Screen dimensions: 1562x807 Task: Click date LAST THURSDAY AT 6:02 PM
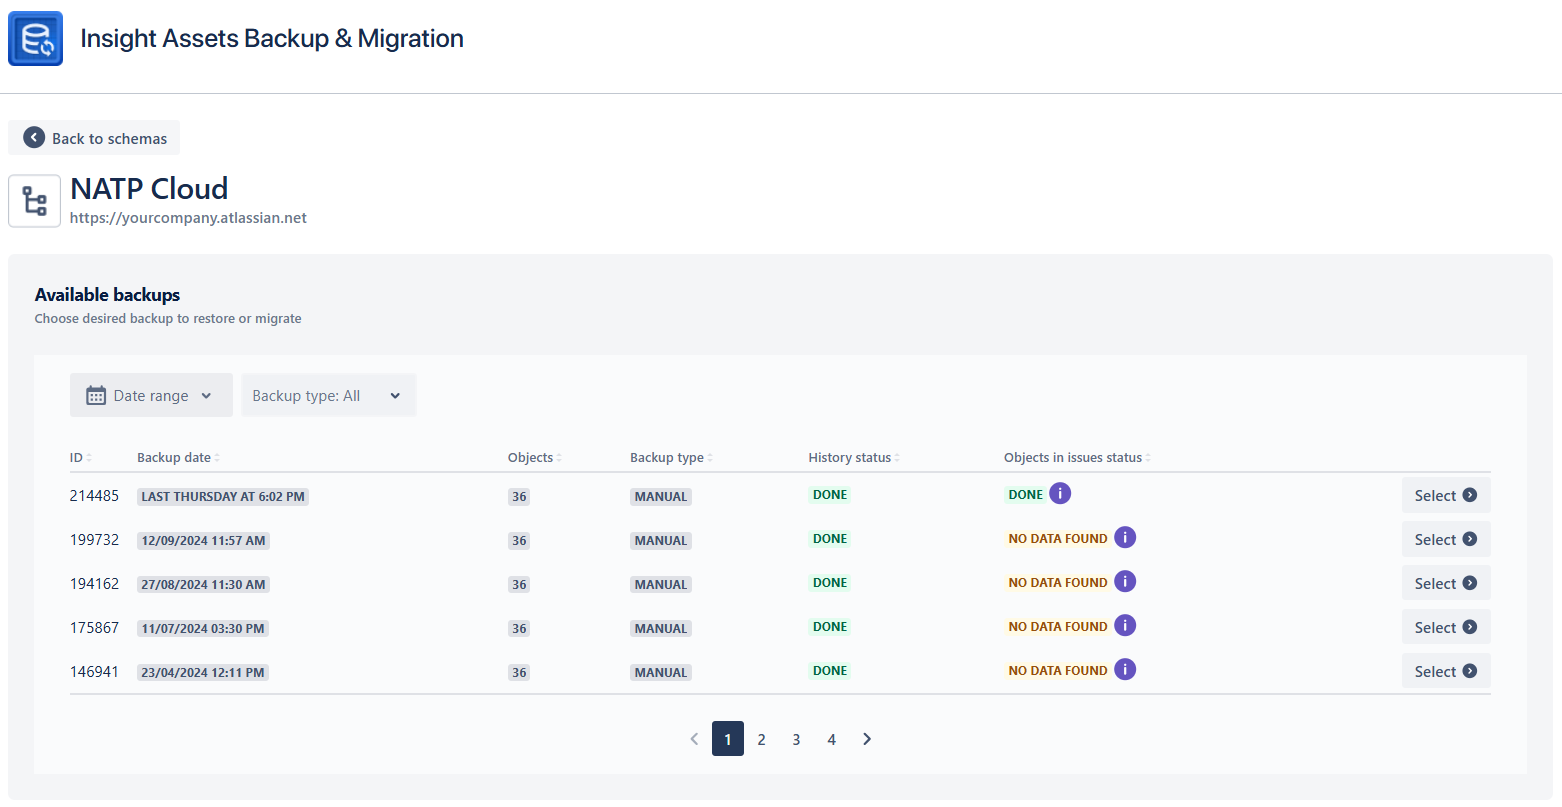(x=223, y=497)
